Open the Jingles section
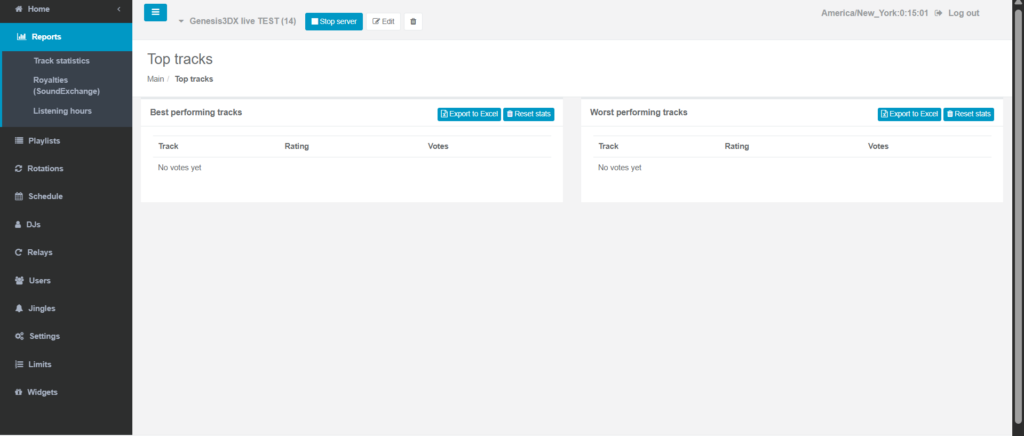Viewport: 1024px width, 436px height. coord(41,309)
